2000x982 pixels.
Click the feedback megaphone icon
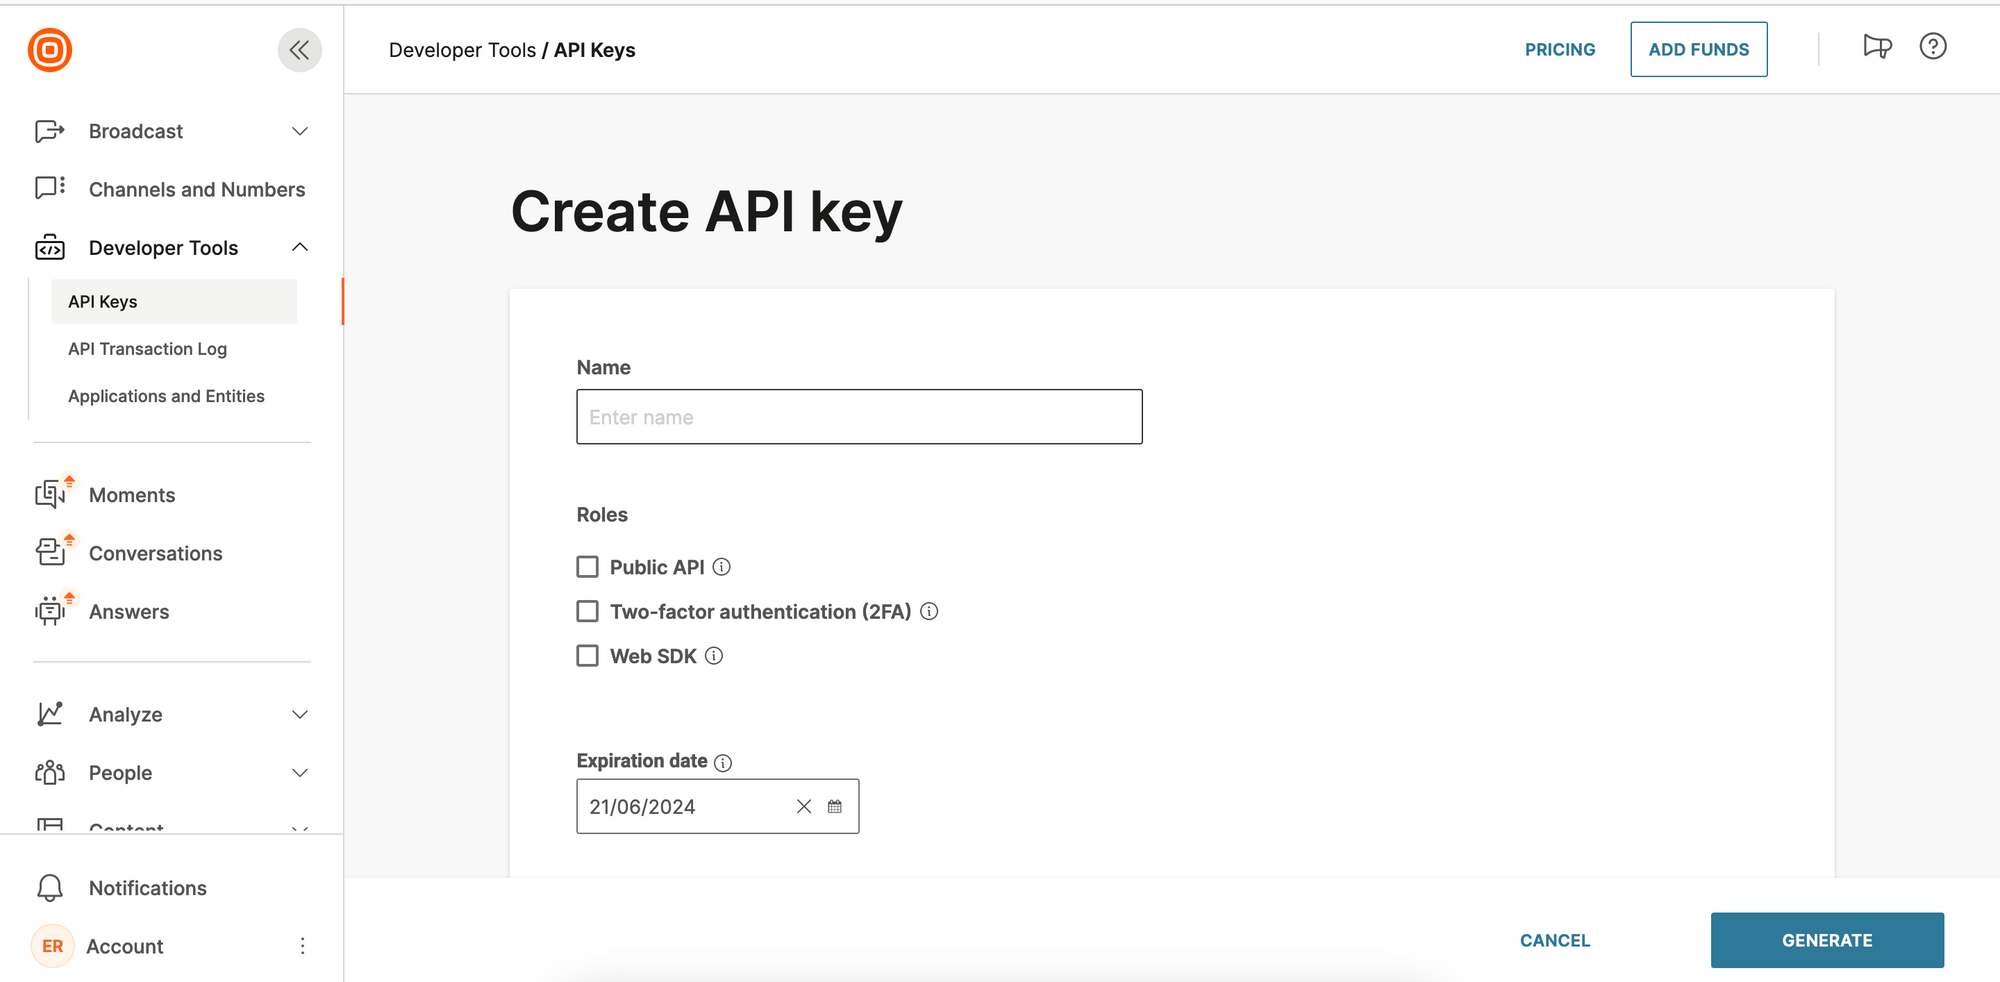click(1879, 47)
